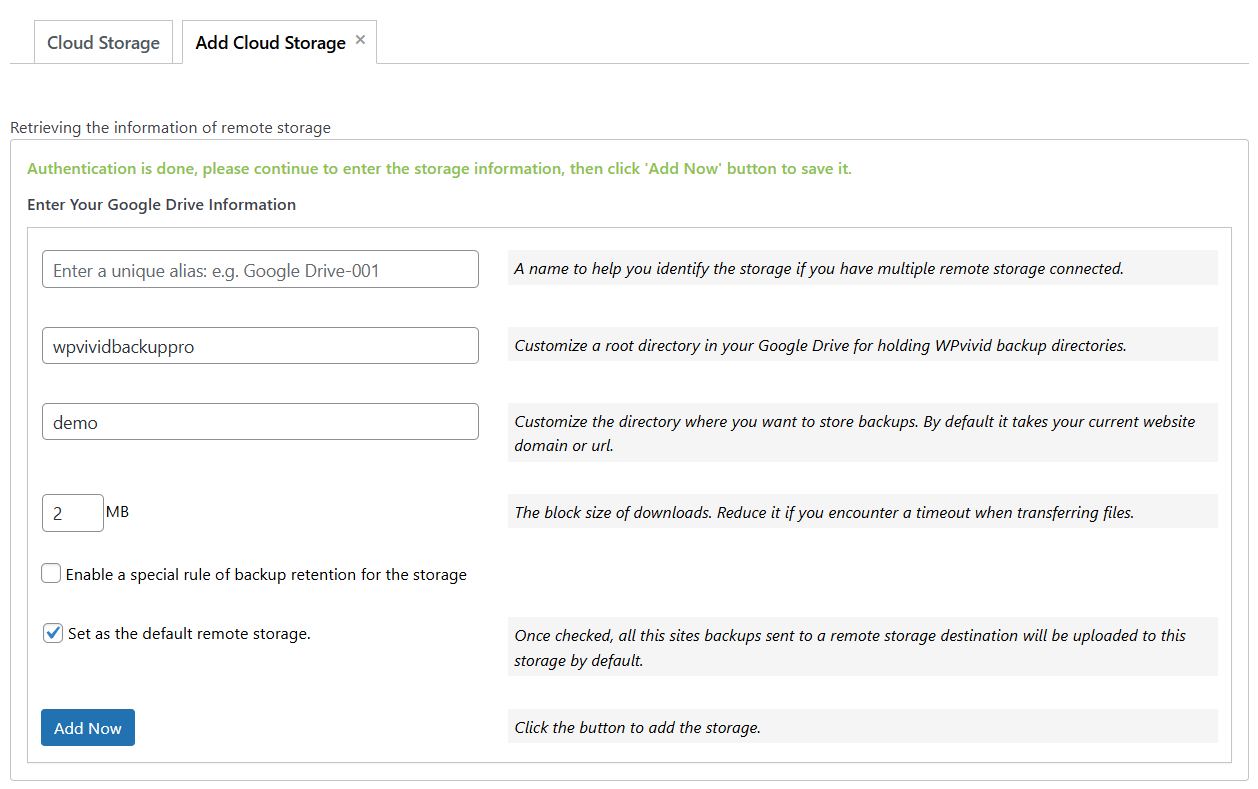Click the block size of downloads description
This screenshot has height=789, width=1258.
(x=824, y=512)
